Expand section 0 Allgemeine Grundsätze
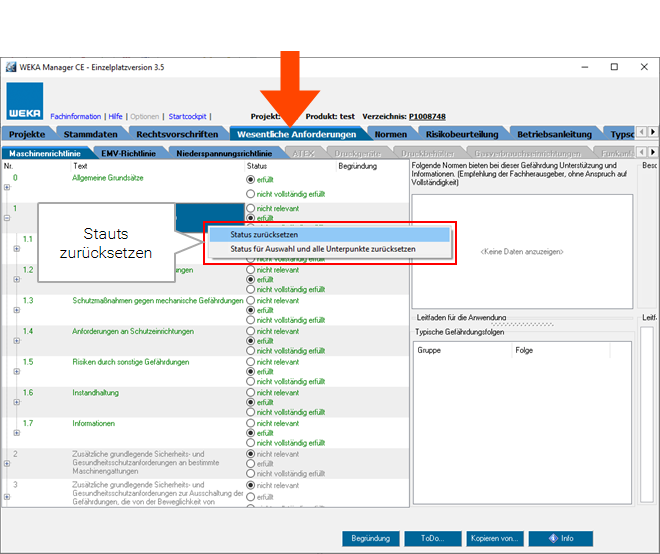The image size is (660, 554). (x=6, y=186)
